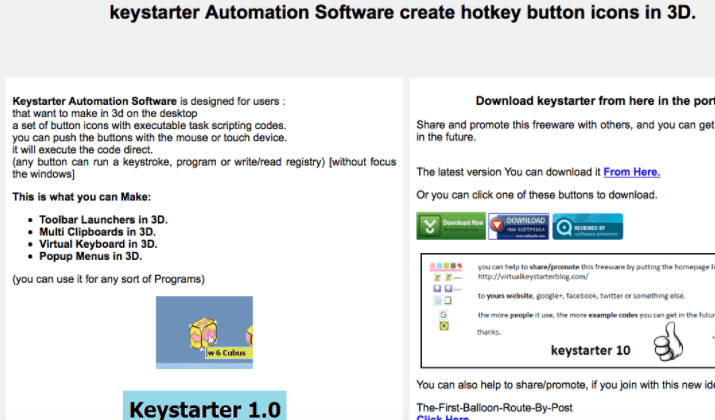The width and height of the screenshot is (715, 420).
Task: Click the text 'Toolbar Launchers in 3D.'
Action: [x=104, y=219]
